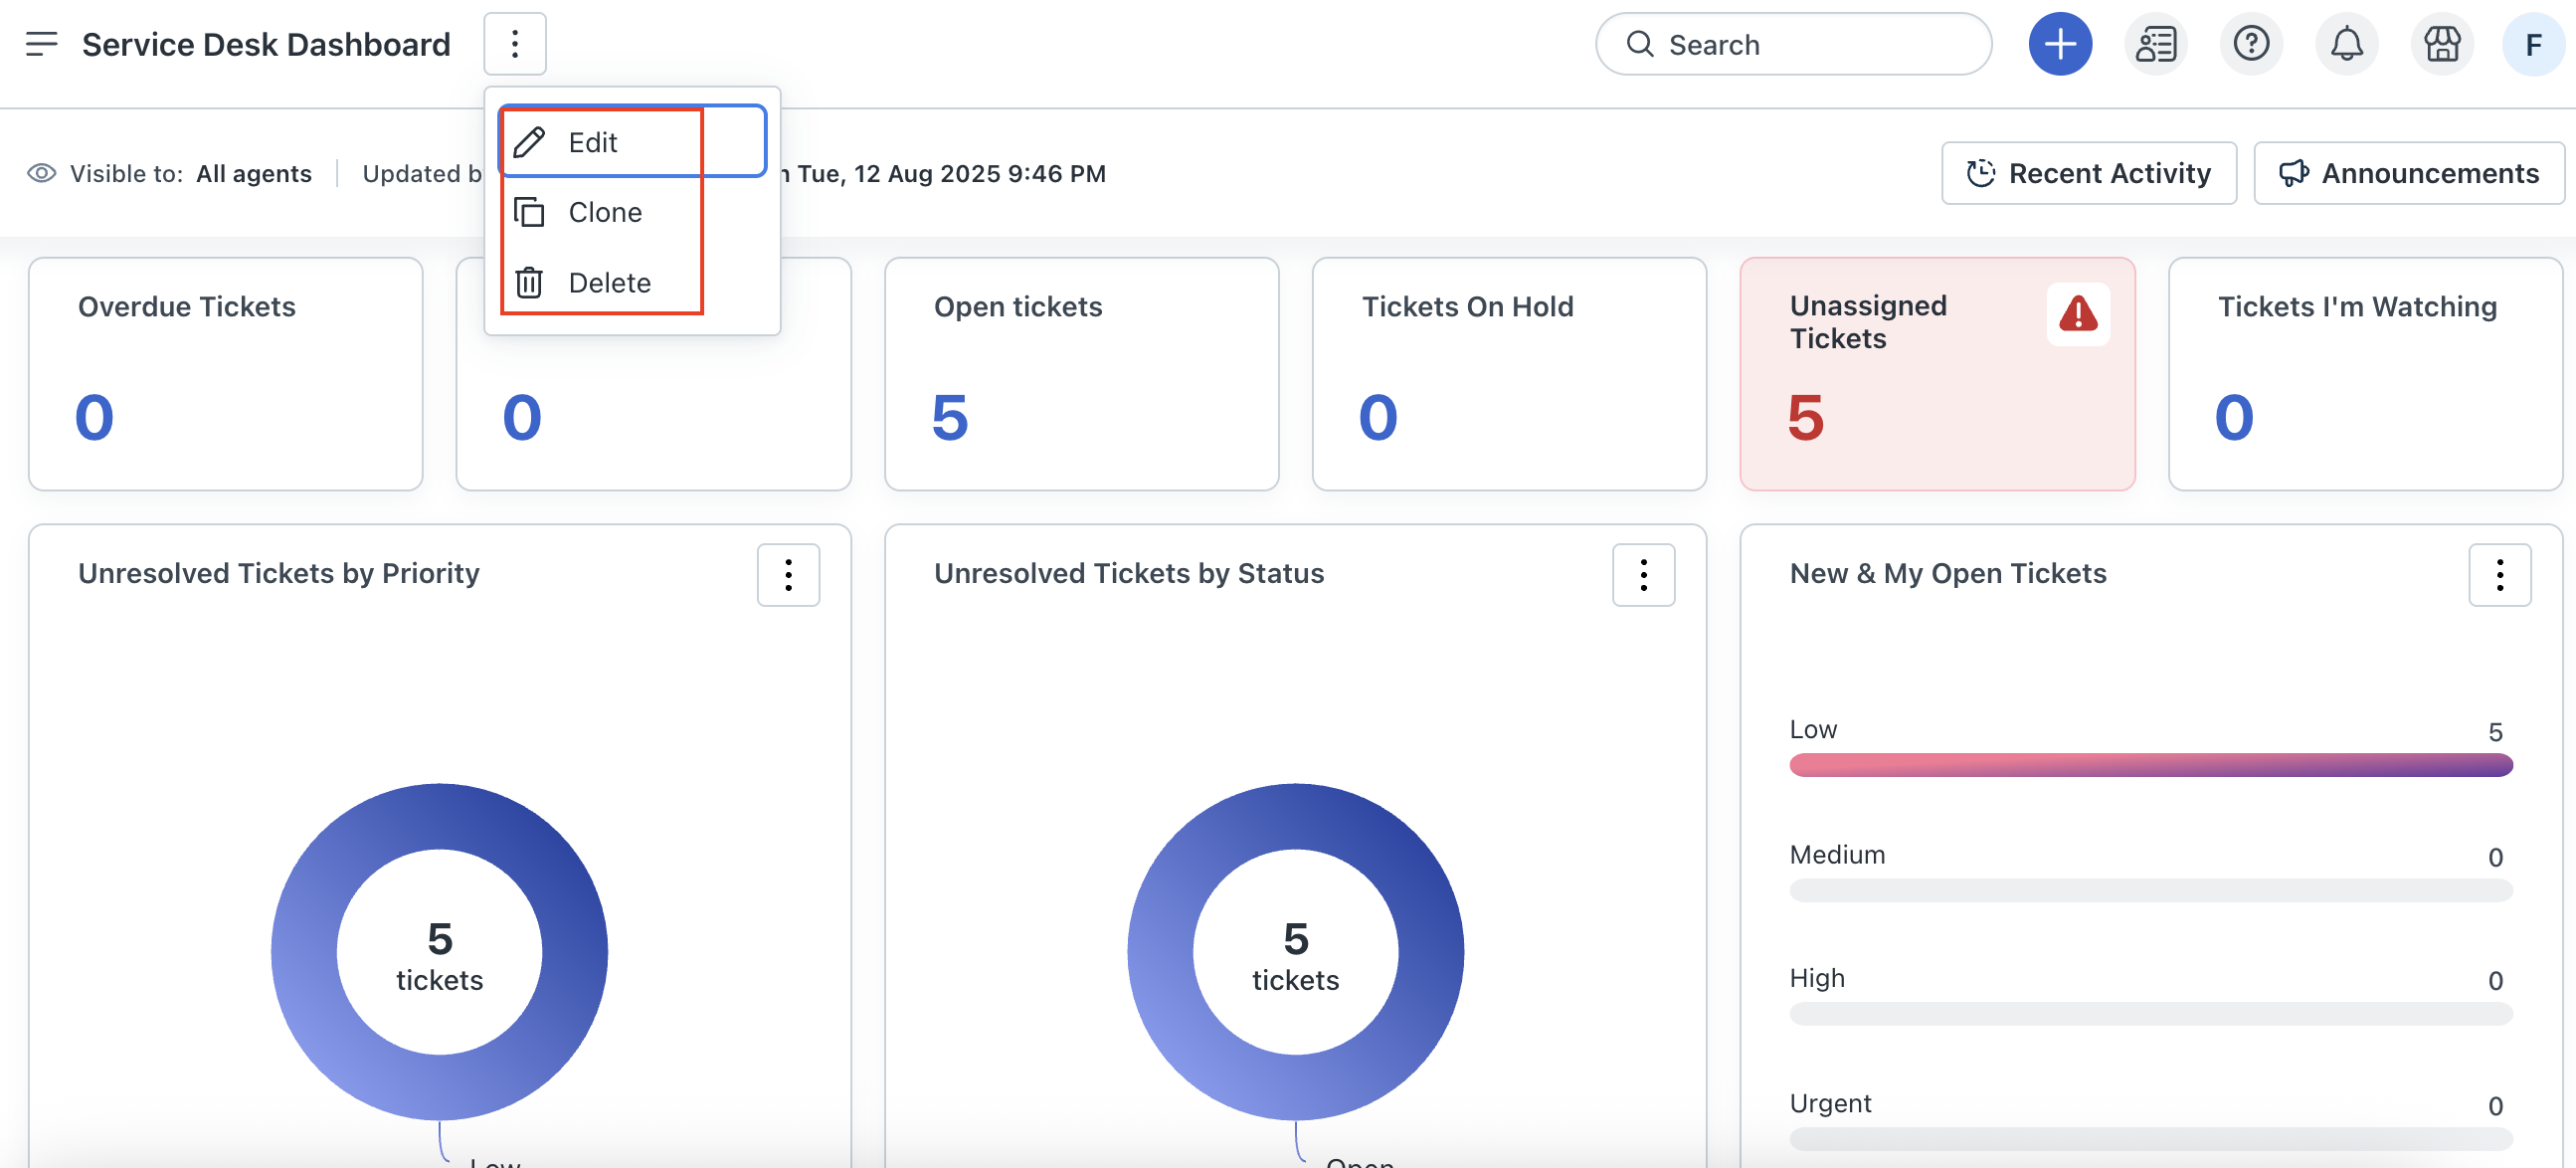Click the blue plus create-new button
Image resolution: width=2576 pixels, height=1168 pixels.
(2059, 44)
